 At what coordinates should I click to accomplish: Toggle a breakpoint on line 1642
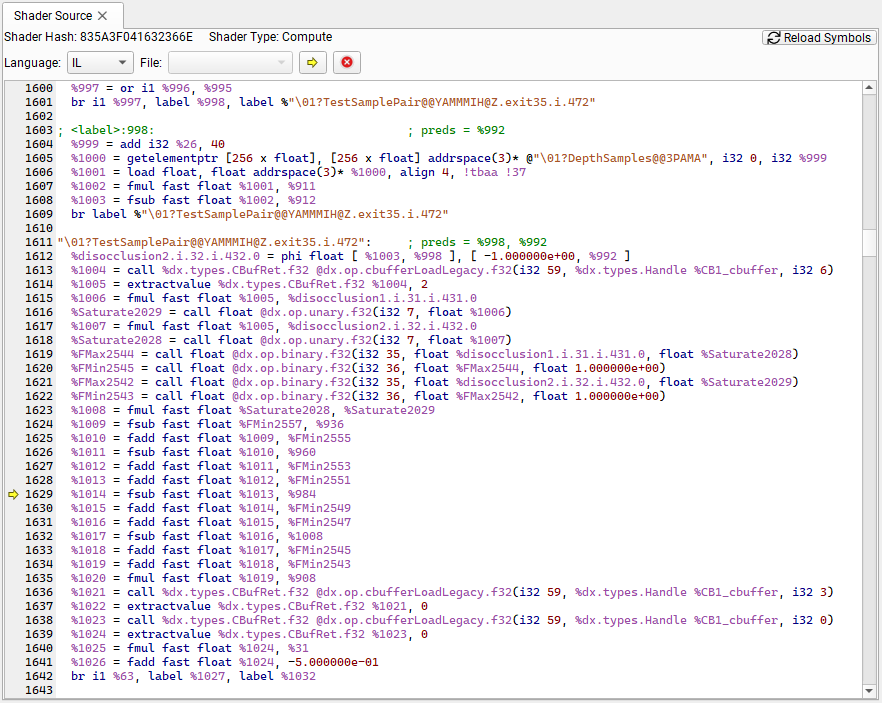tap(14, 676)
